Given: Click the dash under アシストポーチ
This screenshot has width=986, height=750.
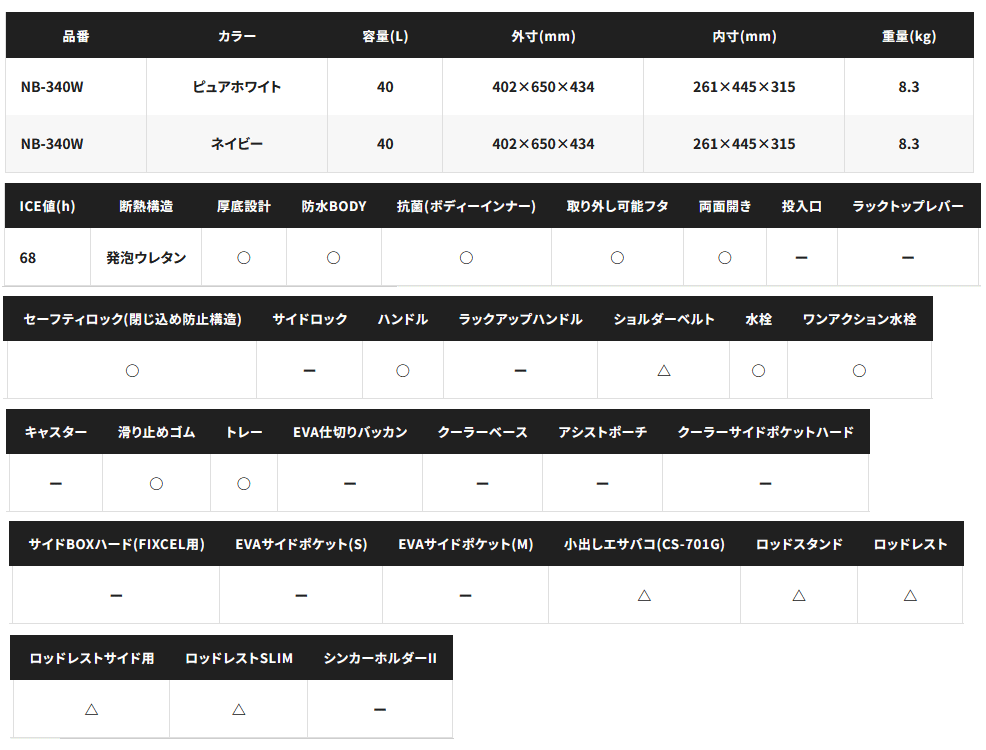Looking at the screenshot, I should 602,483.
